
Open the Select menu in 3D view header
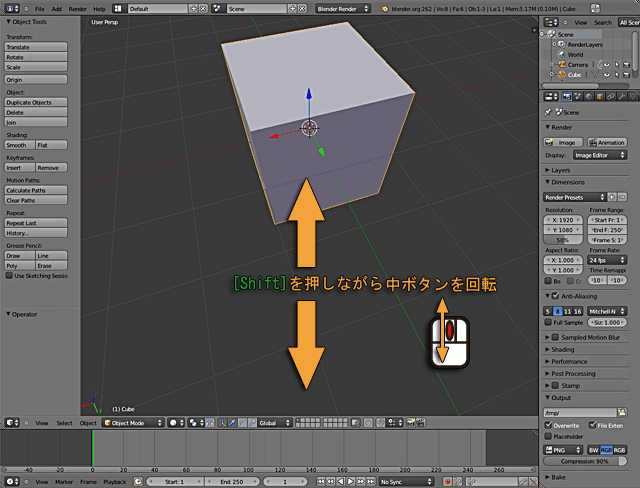coord(64,423)
